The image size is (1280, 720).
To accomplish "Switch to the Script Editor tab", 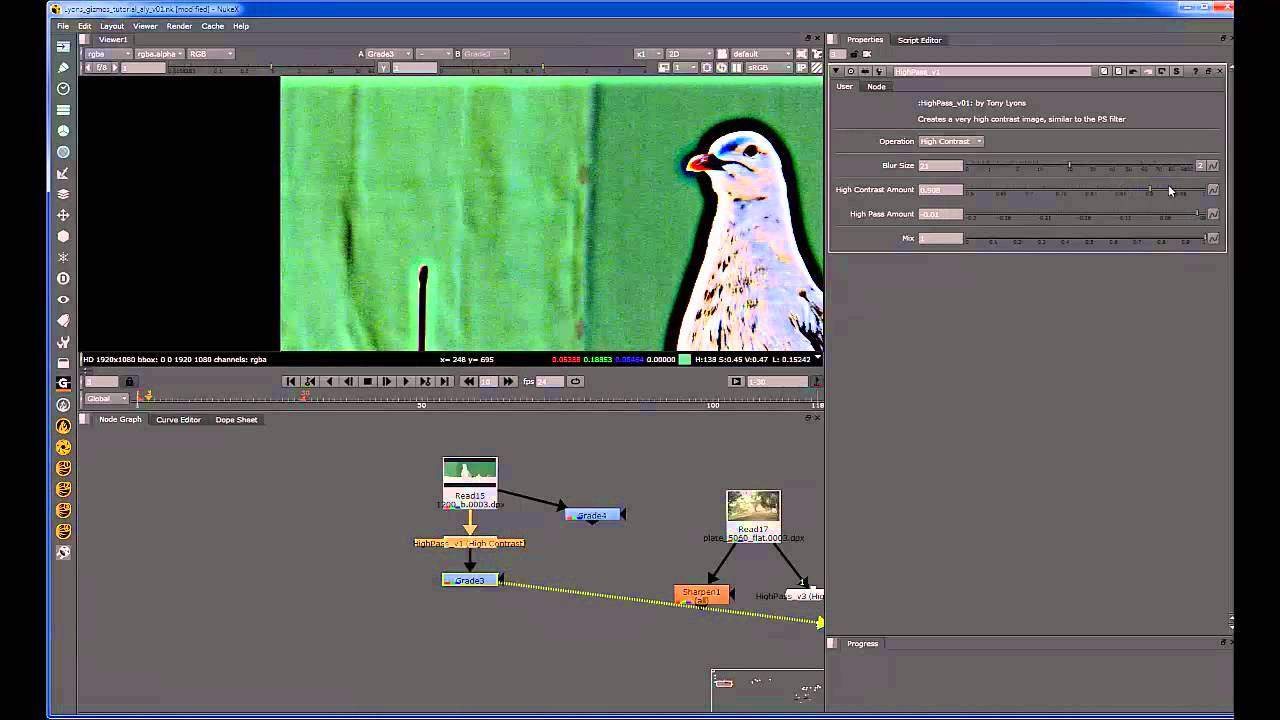I will click(x=919, y=40).
